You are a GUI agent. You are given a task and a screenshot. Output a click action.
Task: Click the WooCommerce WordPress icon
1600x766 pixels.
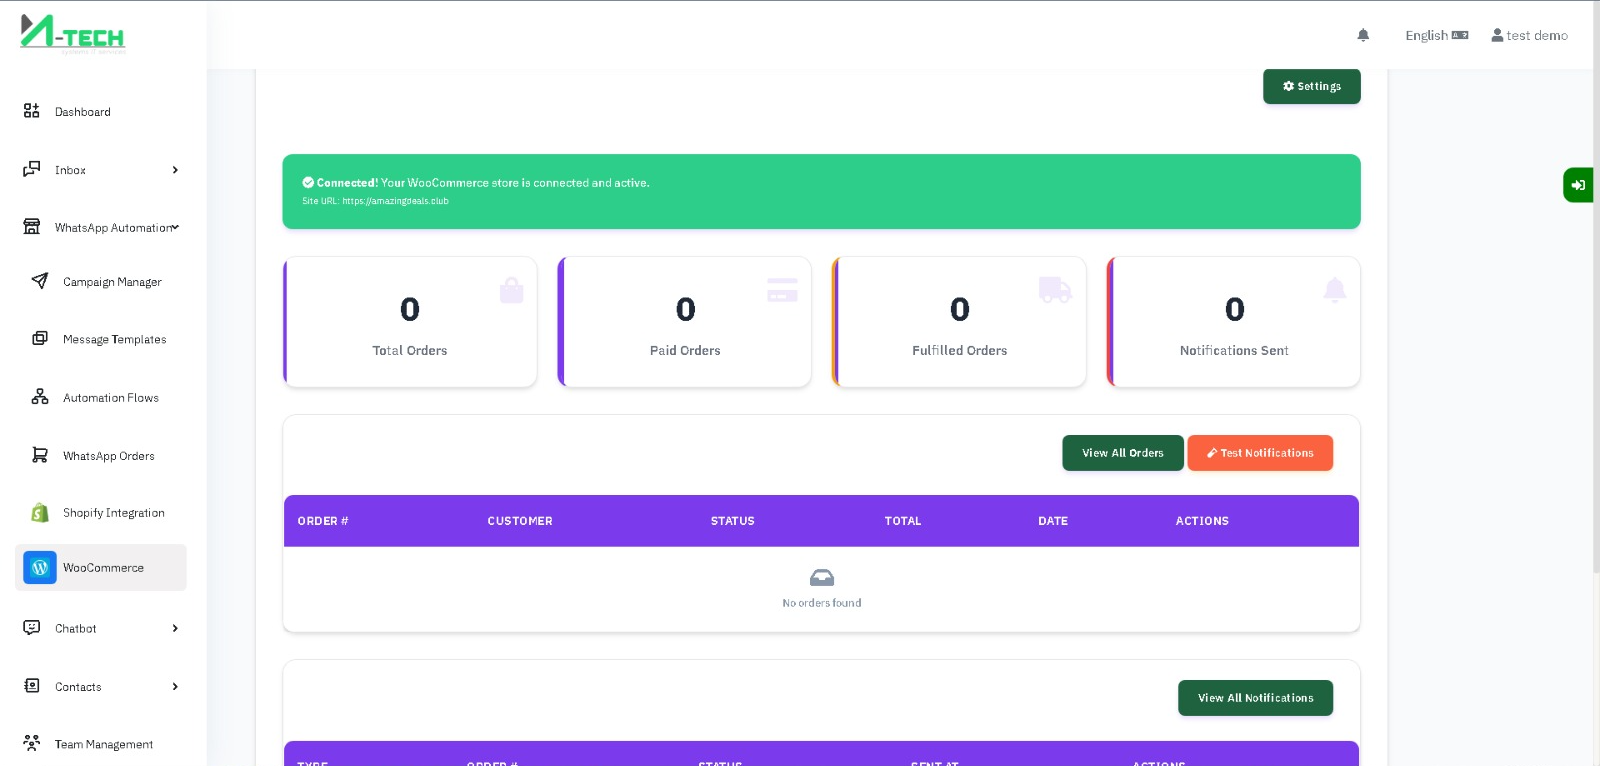point(40,567)
